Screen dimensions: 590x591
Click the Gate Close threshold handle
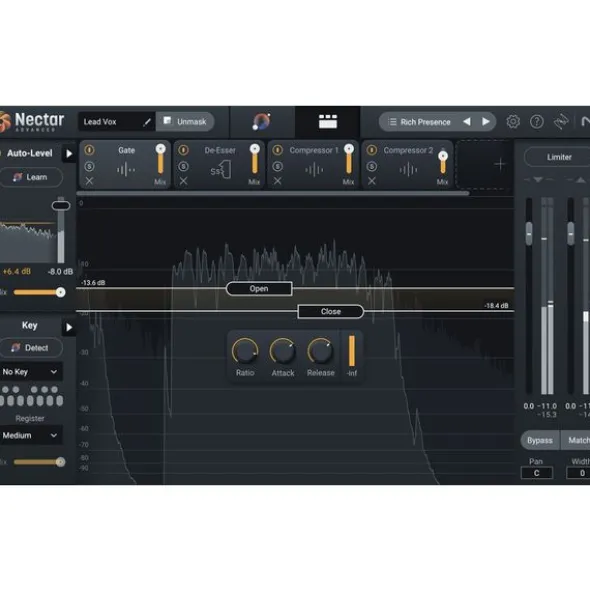coord(331,312)
